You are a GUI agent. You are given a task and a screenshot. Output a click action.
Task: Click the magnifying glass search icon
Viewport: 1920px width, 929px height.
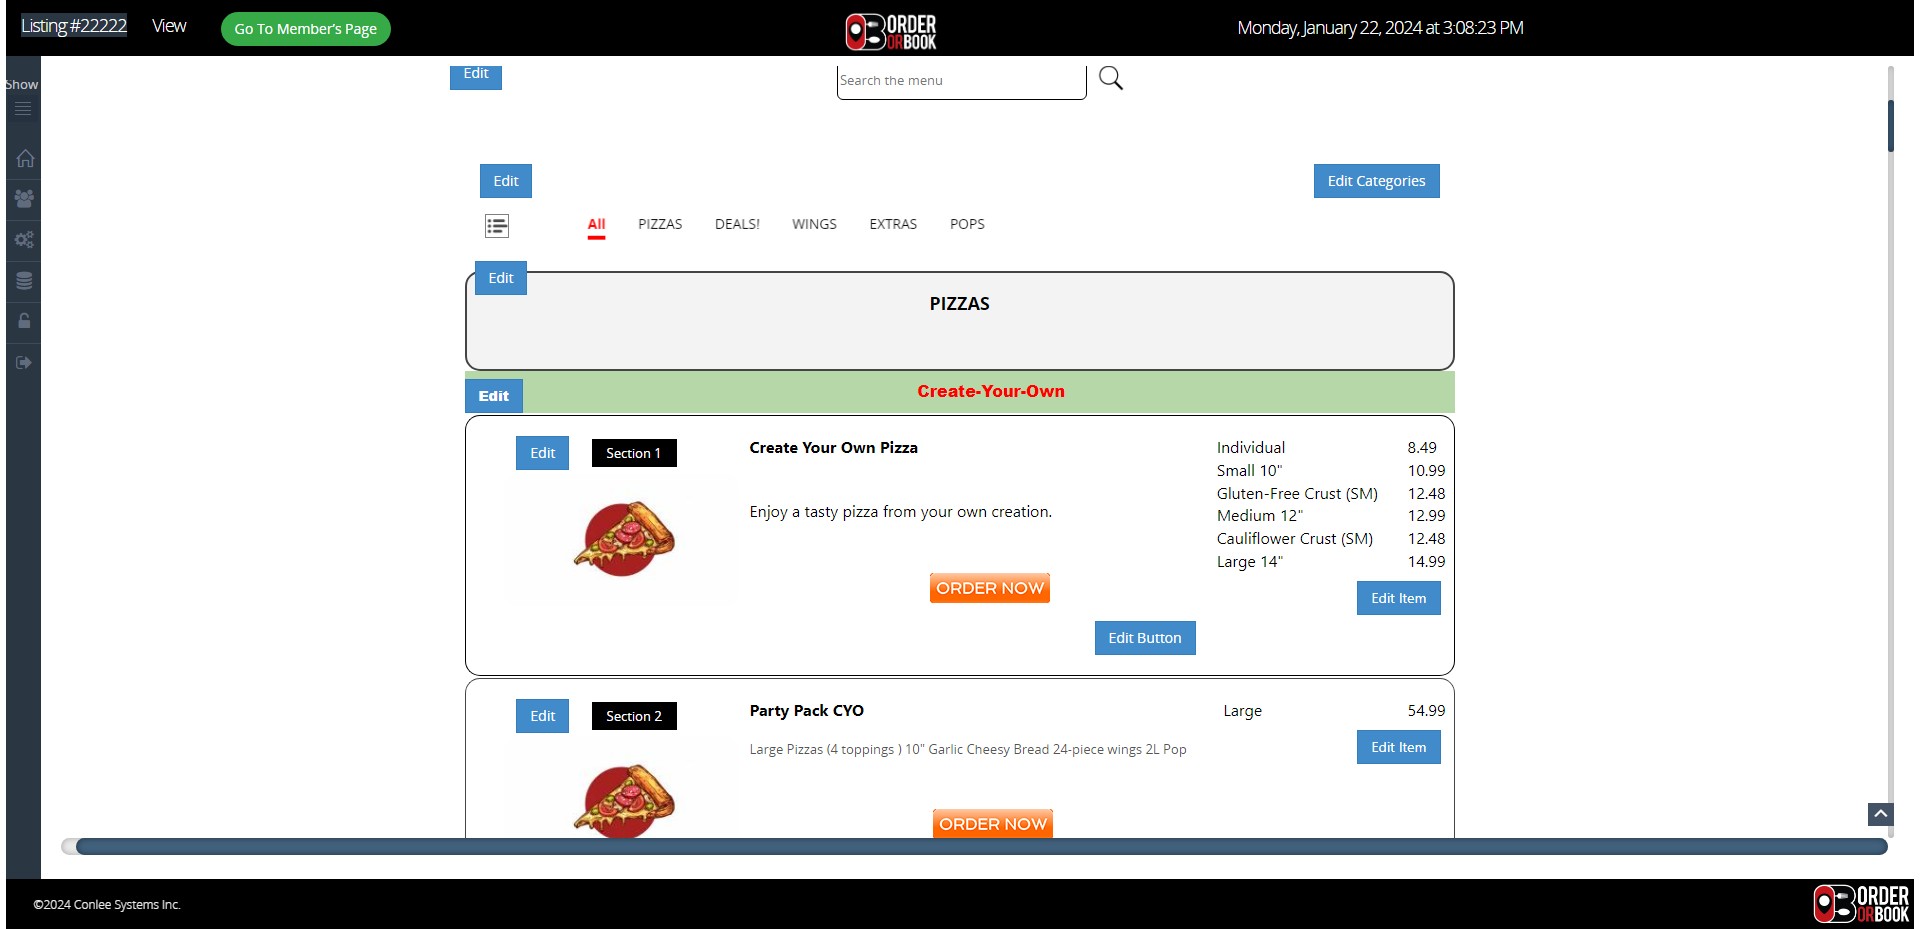[1110, 78]
